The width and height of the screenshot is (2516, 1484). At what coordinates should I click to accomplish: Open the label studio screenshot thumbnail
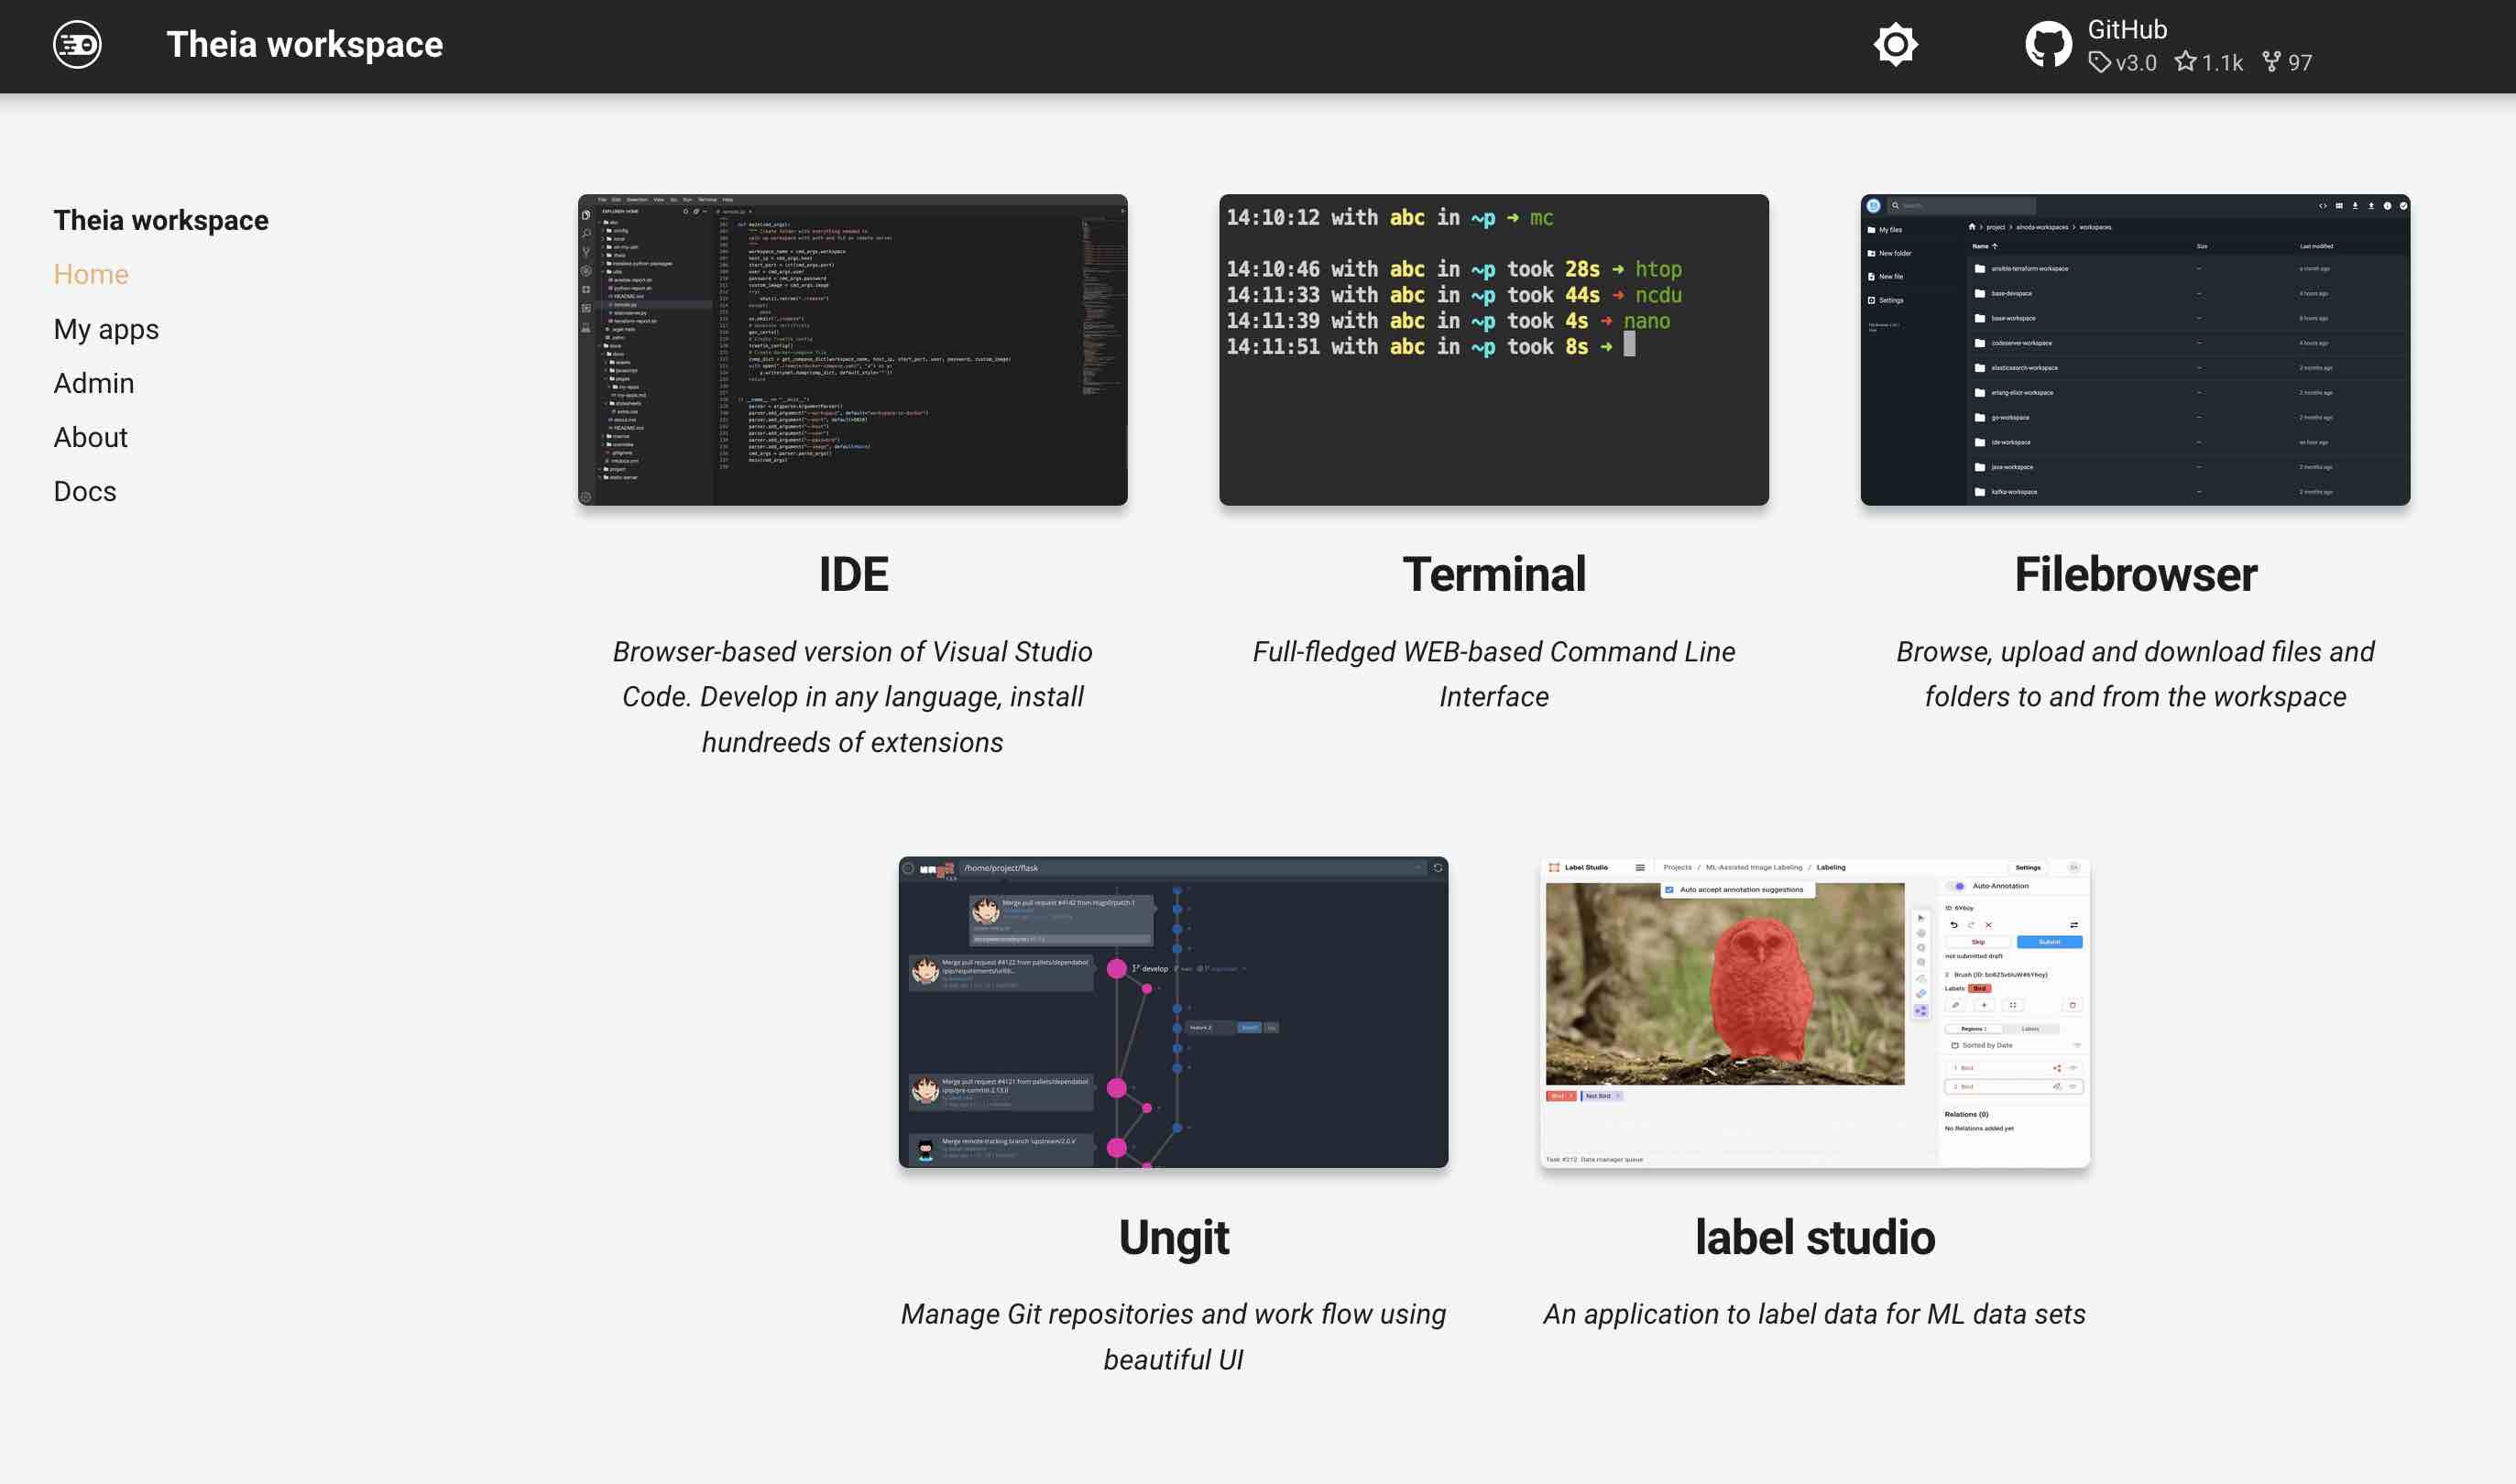[x=1815, y=1012]
